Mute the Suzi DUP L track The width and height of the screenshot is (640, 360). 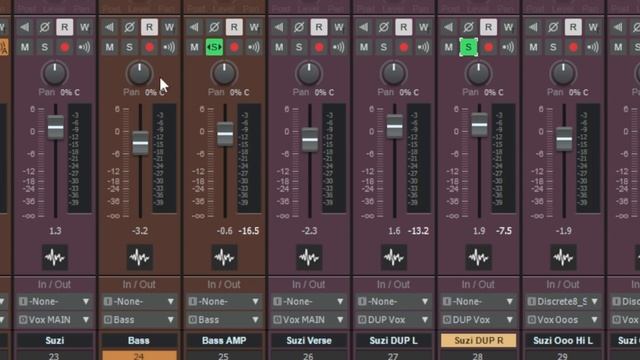pos(364,47)
